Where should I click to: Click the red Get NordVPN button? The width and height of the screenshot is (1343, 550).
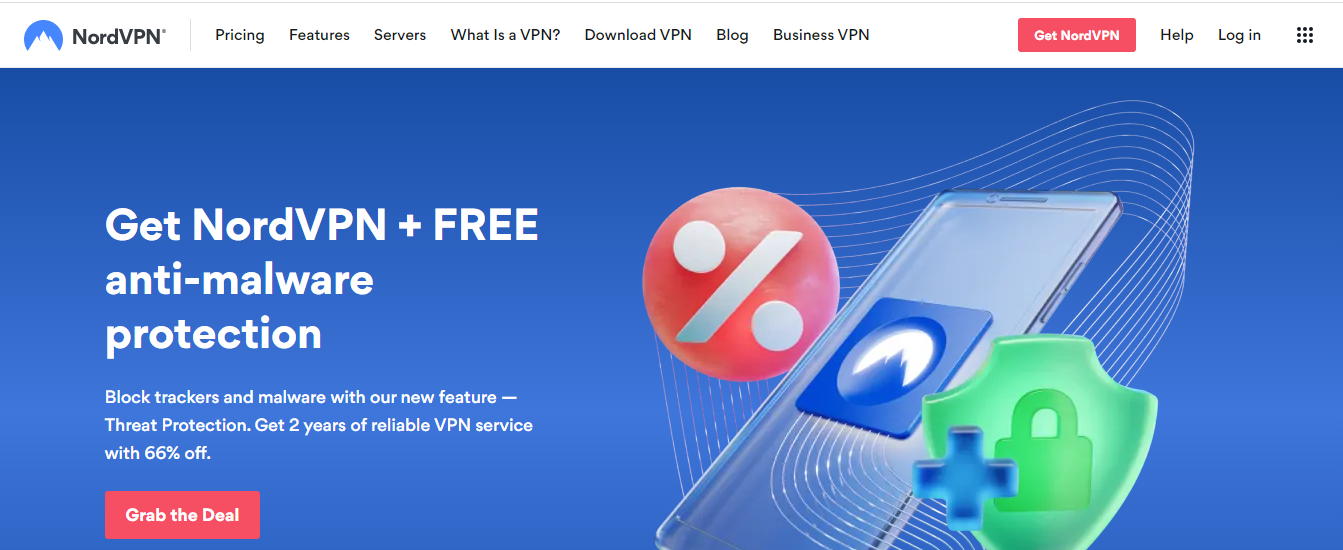tap(1076, 35)
